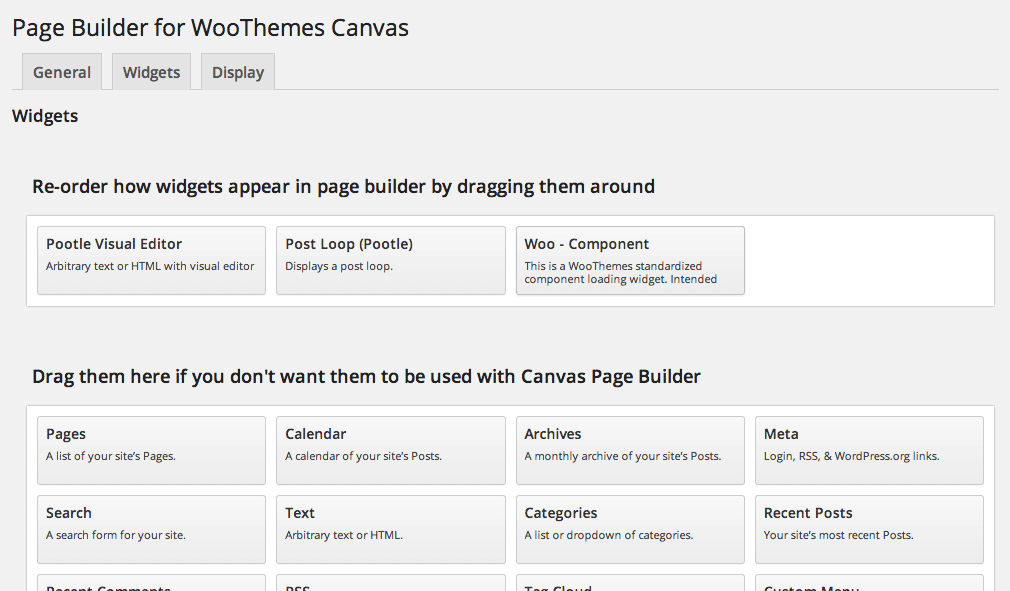Choose the Text widget card

click(391, 529)
